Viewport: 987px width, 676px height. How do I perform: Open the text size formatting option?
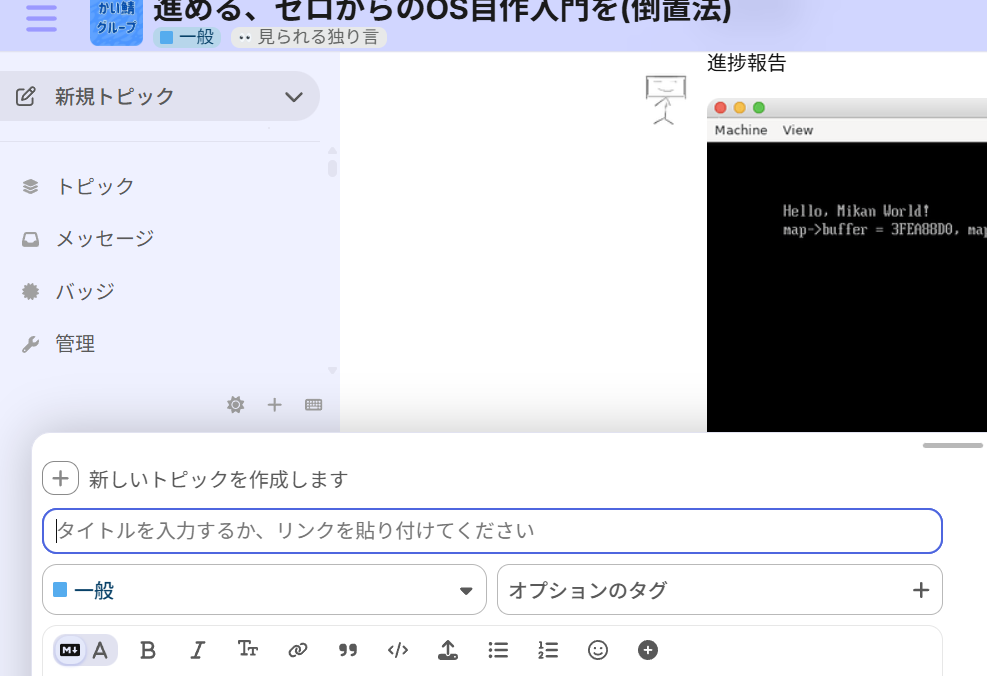248,651
